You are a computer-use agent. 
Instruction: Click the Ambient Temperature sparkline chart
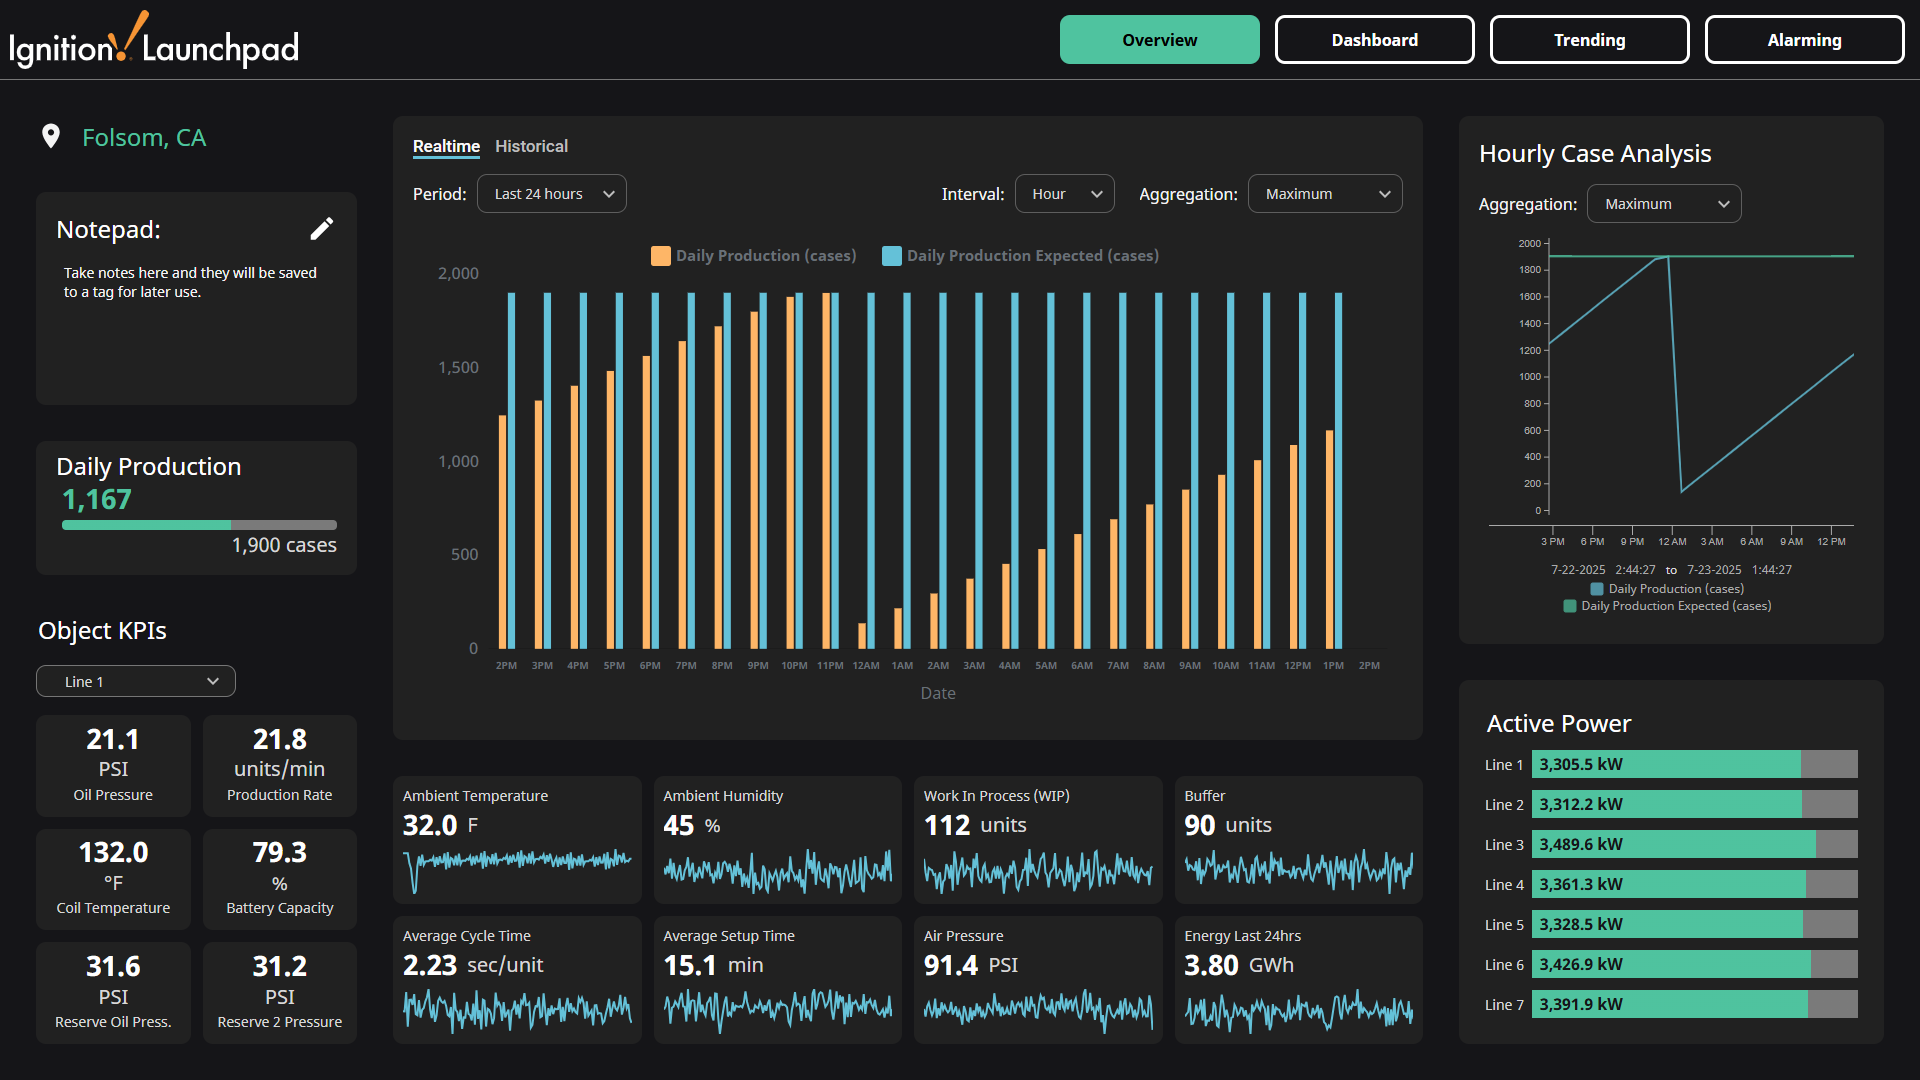517,865
